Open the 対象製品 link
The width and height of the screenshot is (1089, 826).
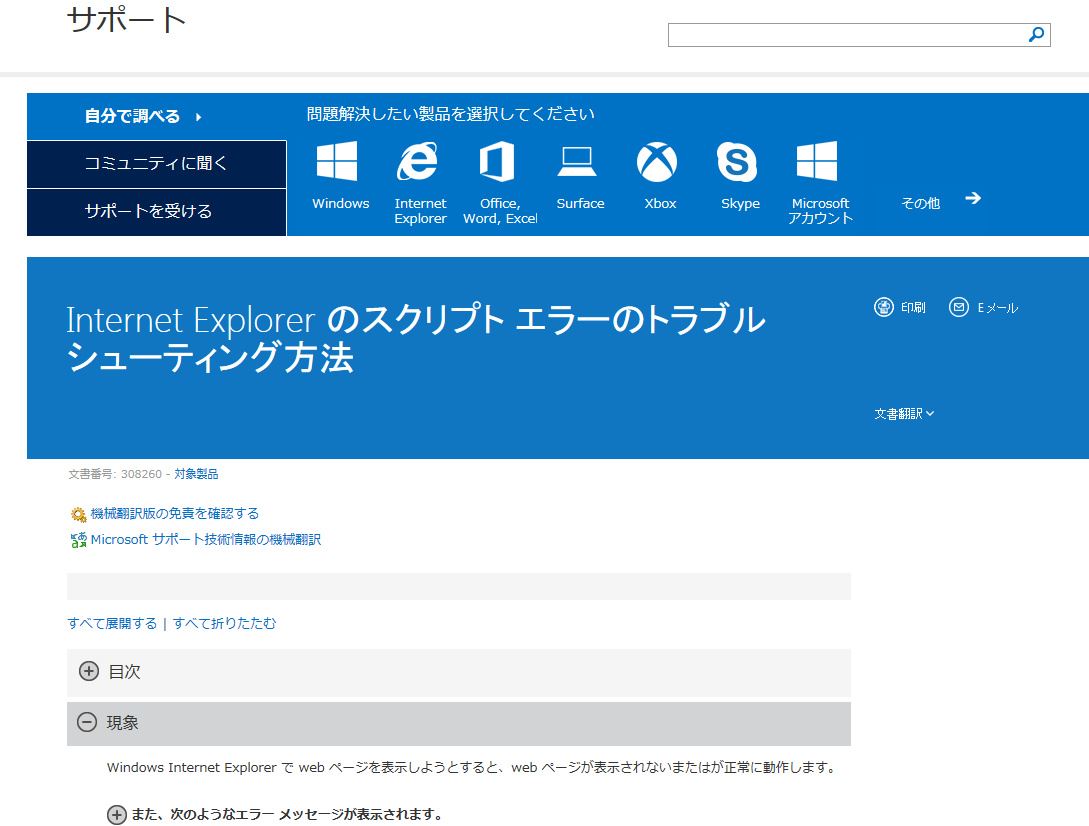point(196,474)
